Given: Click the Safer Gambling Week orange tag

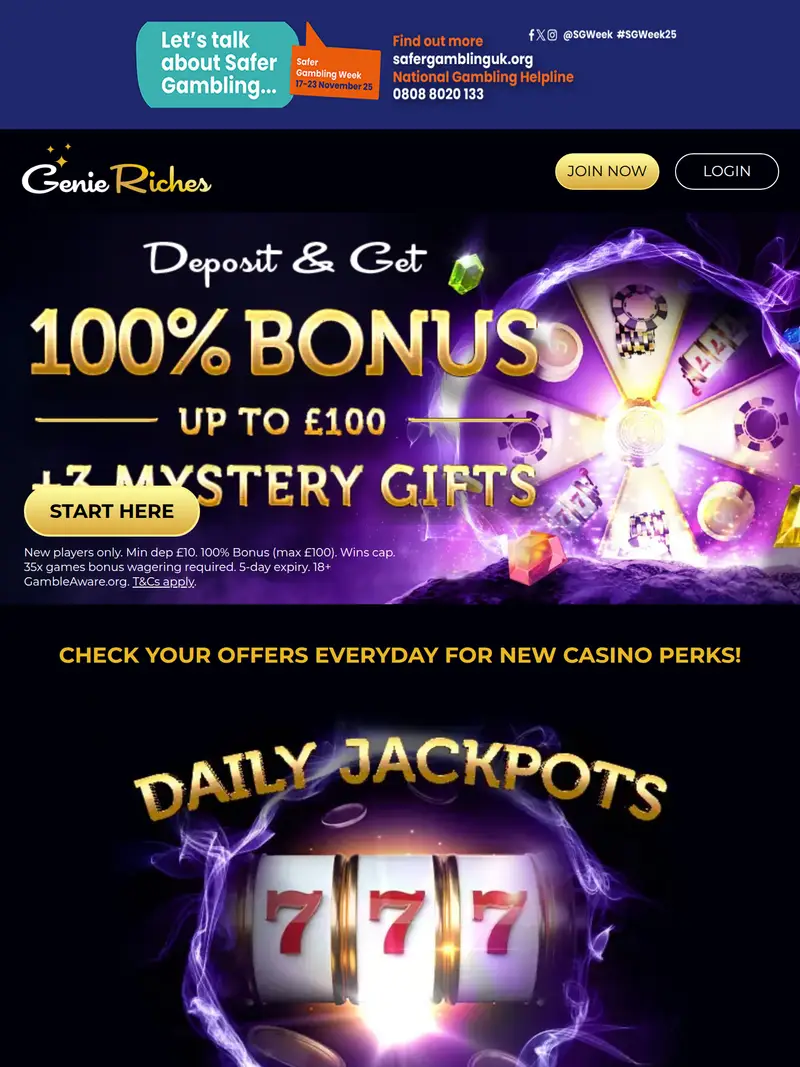Looking at the screenshot, I should point(335,71).
